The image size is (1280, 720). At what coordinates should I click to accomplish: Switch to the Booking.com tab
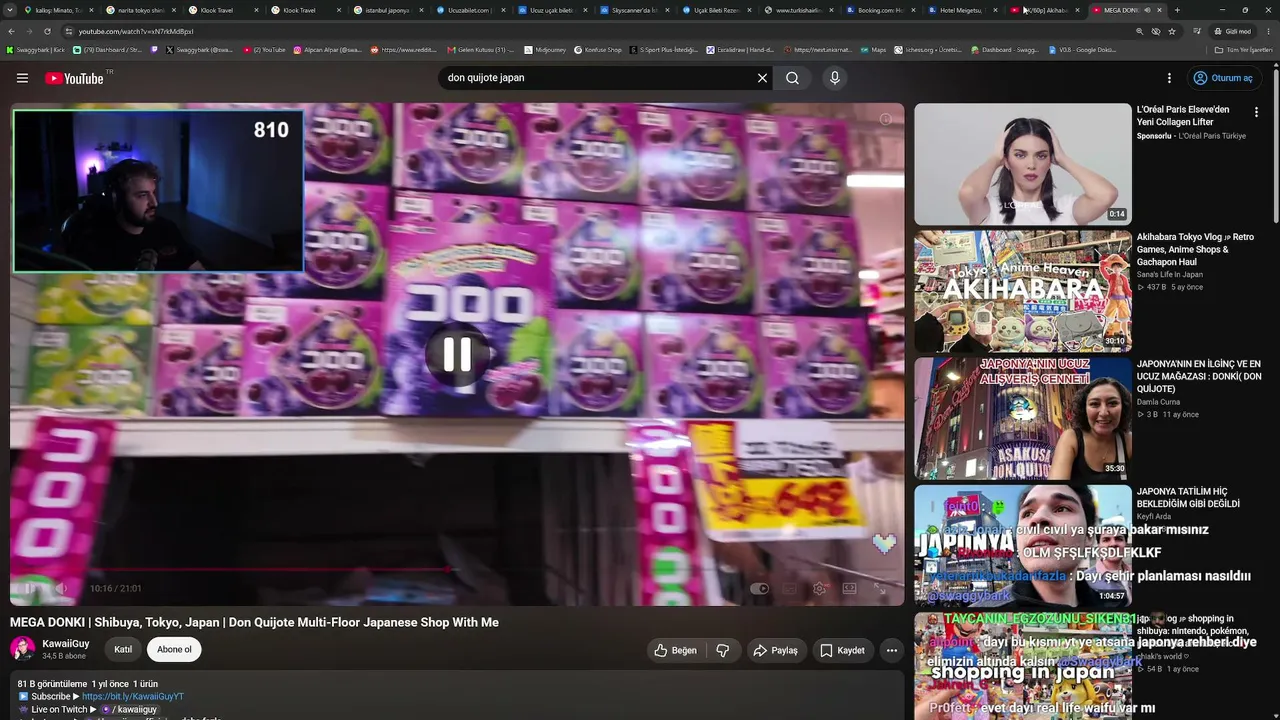(882, 10)
